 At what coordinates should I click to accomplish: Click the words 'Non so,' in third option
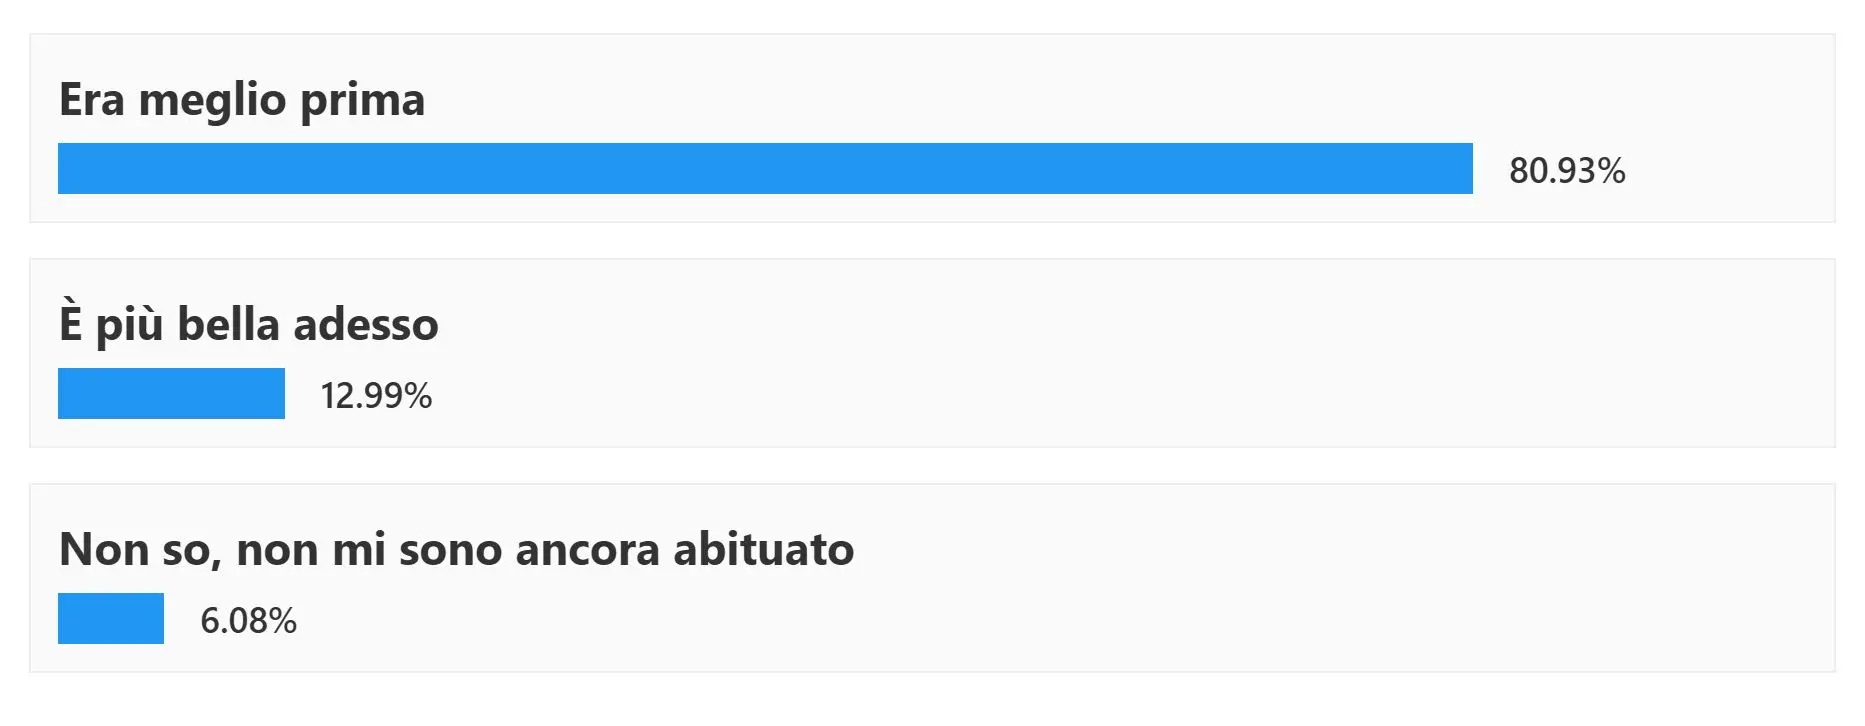tap(140, 550)
